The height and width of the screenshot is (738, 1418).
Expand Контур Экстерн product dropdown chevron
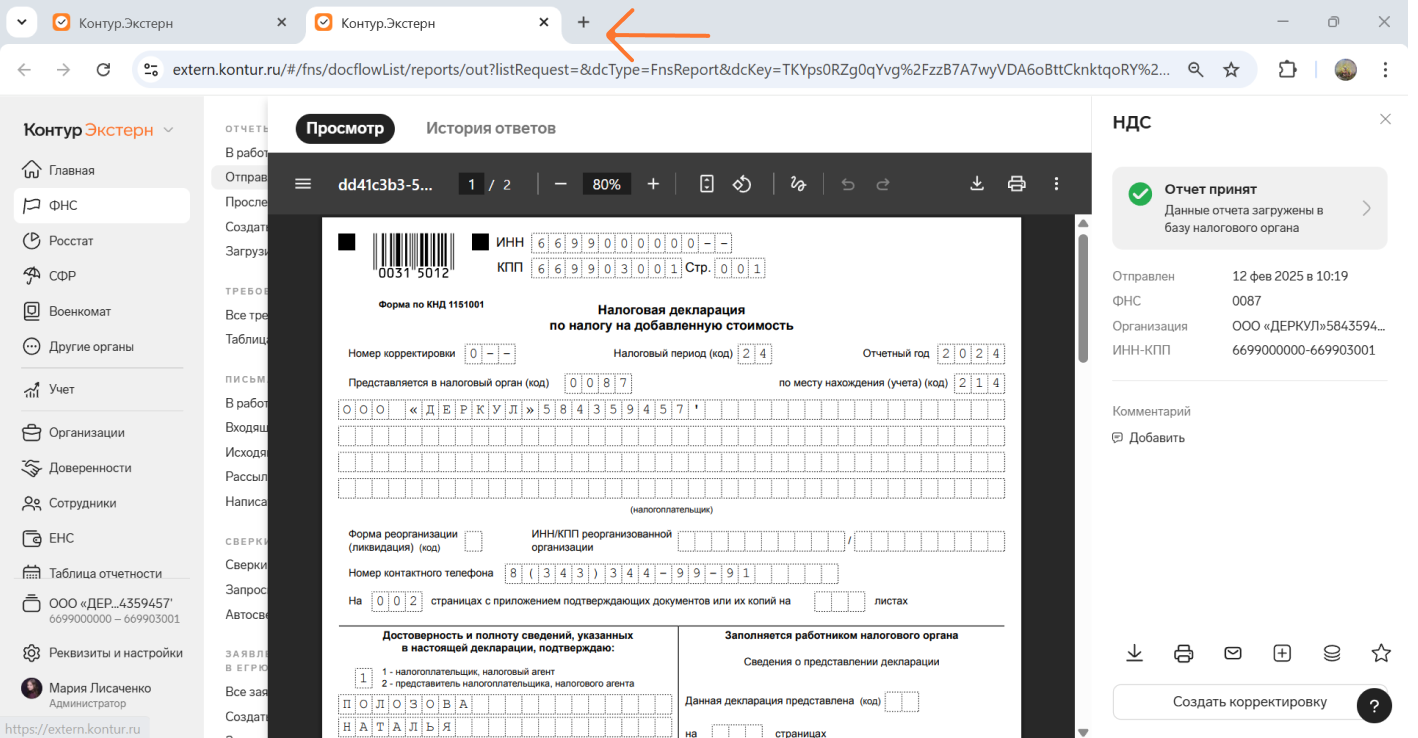(168, 130)
